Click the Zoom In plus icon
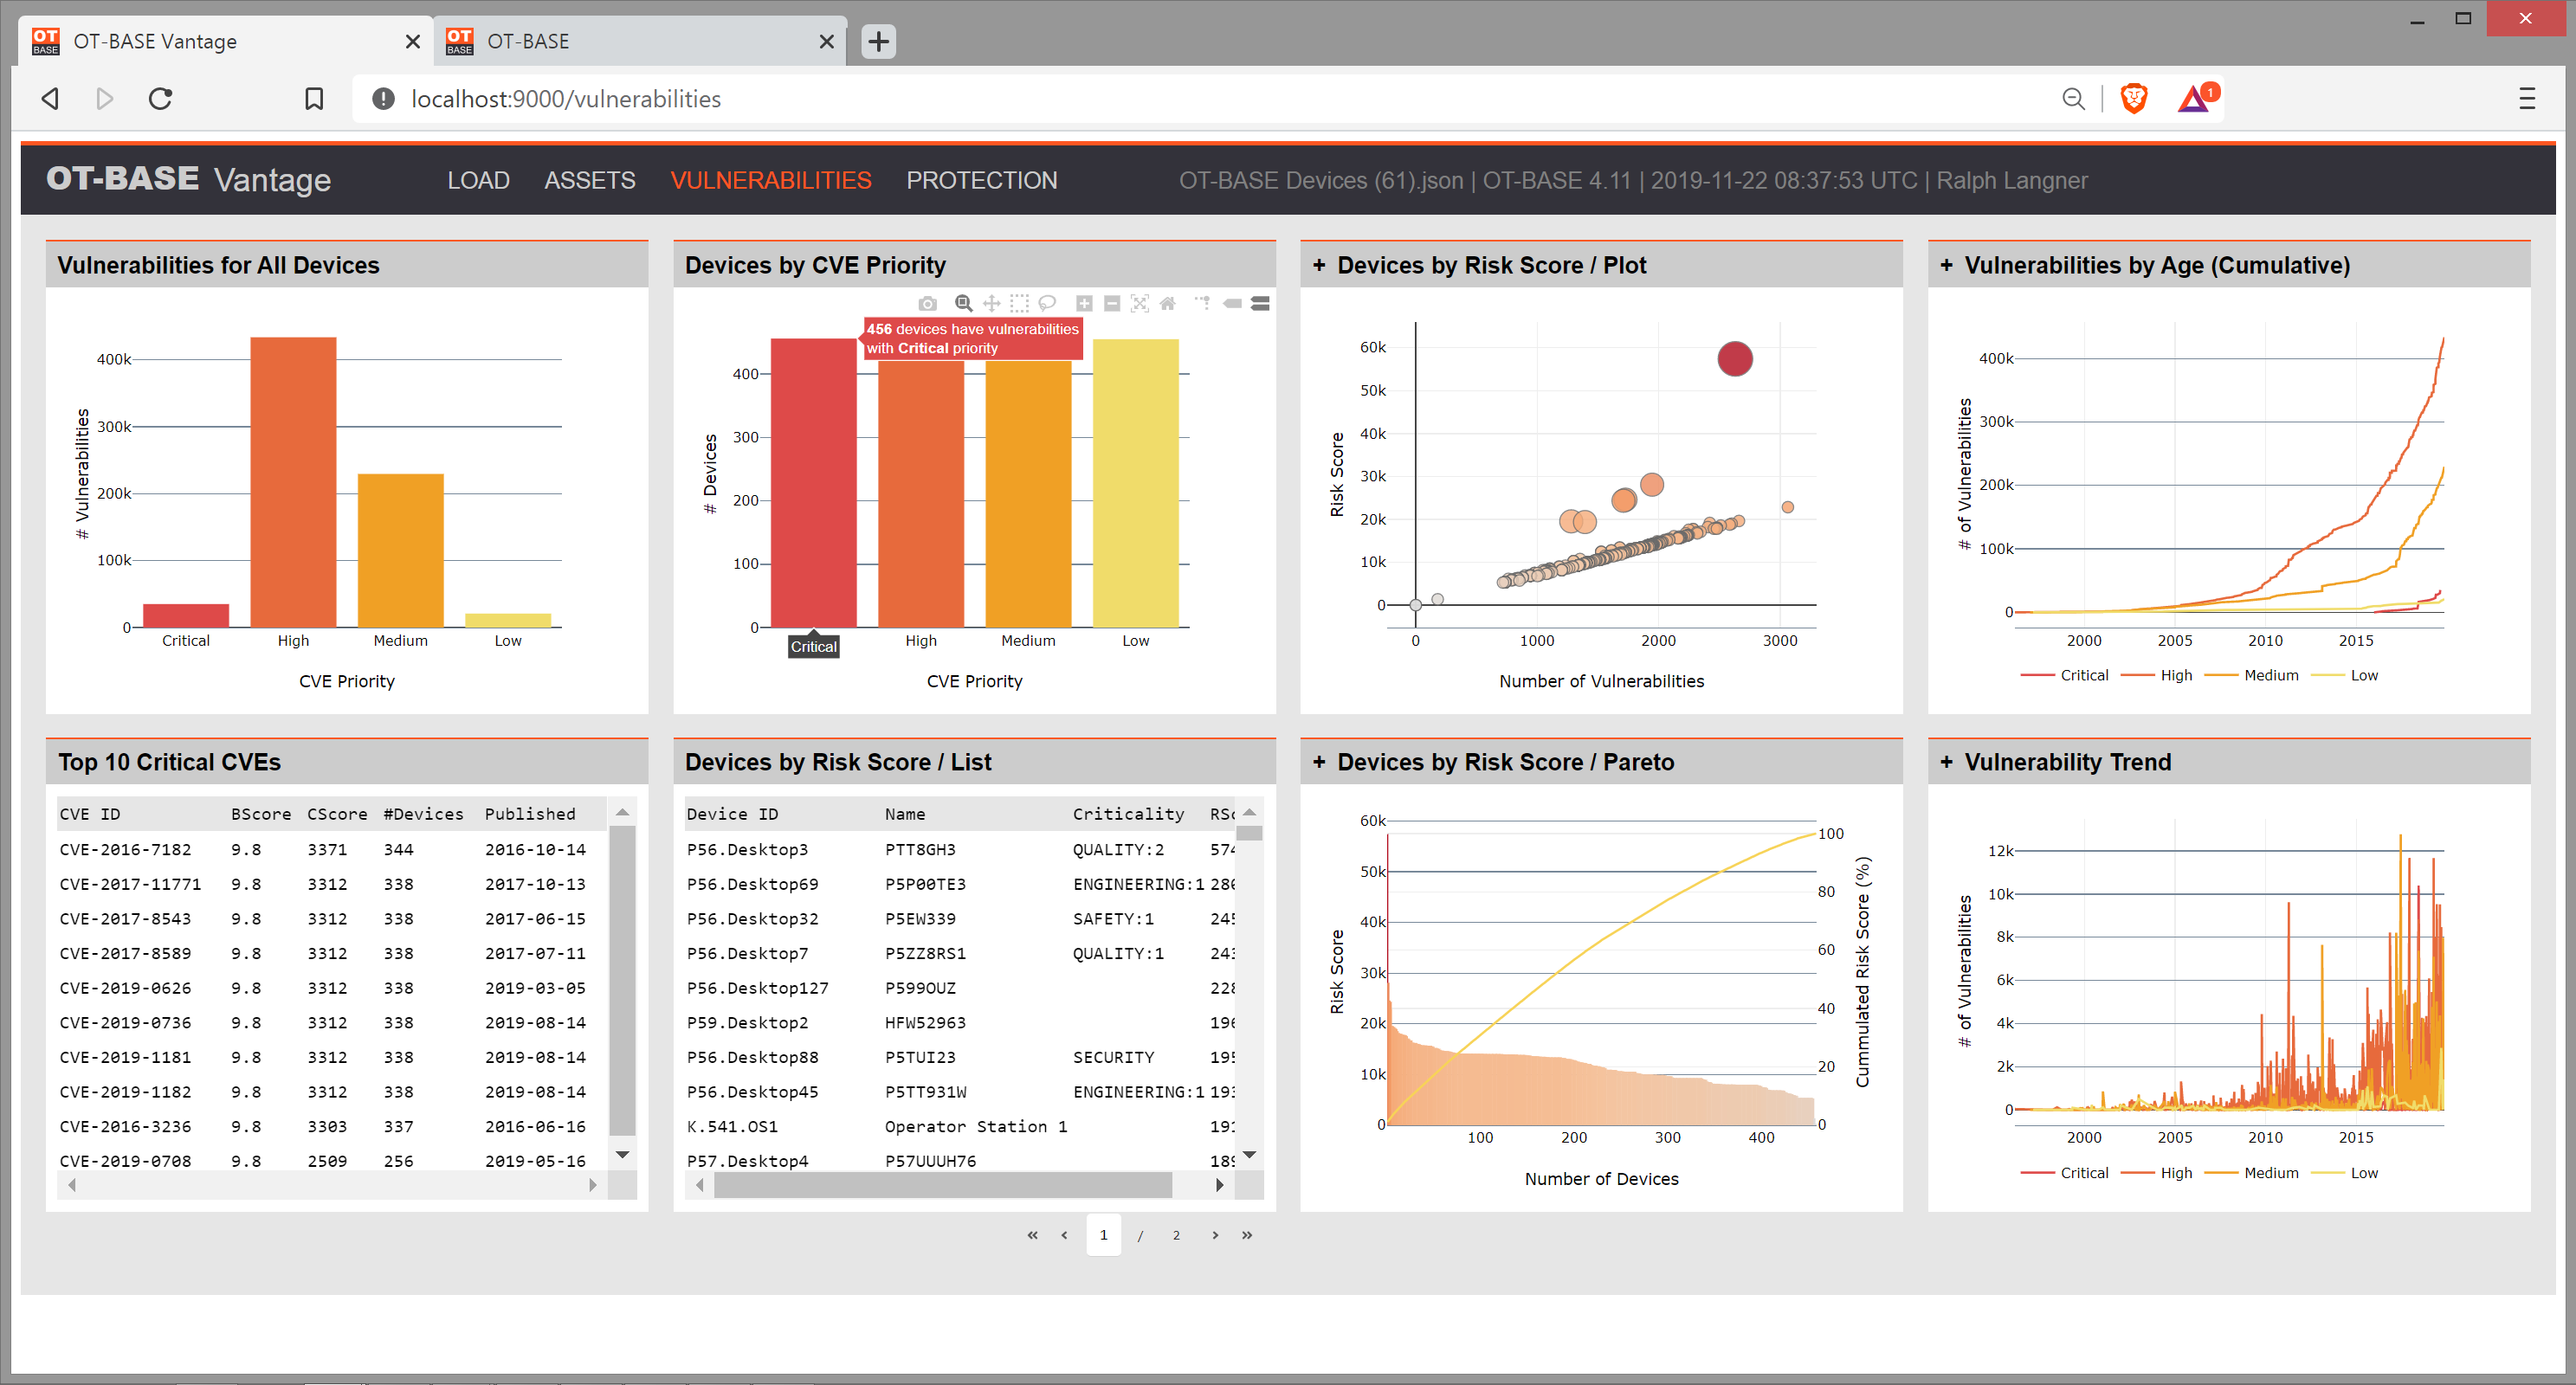 tap(1084, 304)
